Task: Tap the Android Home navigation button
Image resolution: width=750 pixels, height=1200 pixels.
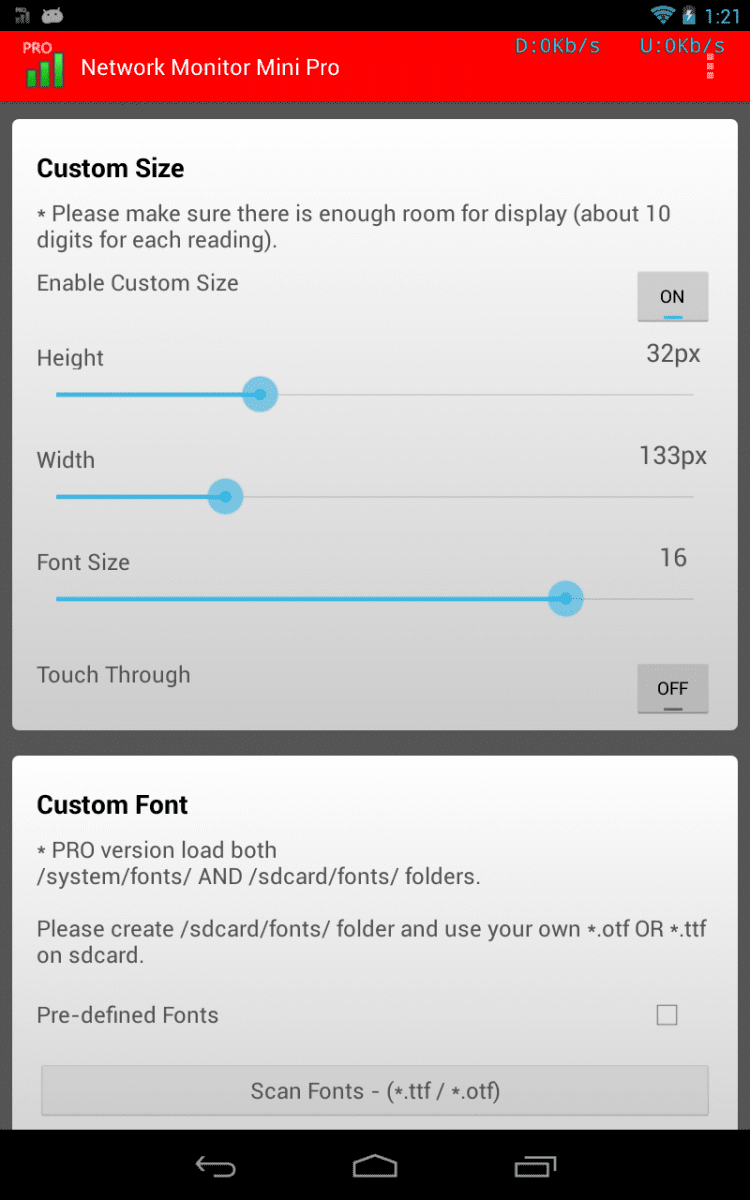Action: pyautogui.click(x=375, y=1166)
